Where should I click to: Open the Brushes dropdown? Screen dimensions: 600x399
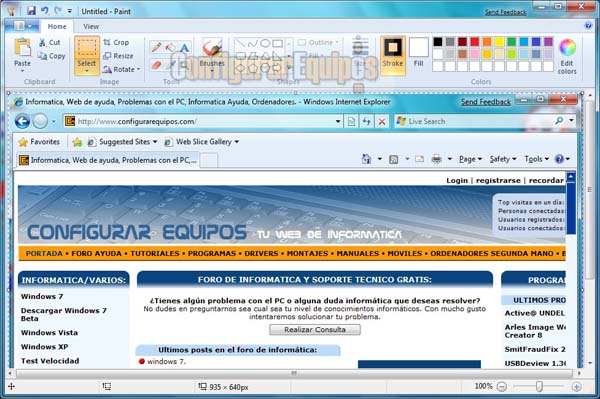coord(212,71)
